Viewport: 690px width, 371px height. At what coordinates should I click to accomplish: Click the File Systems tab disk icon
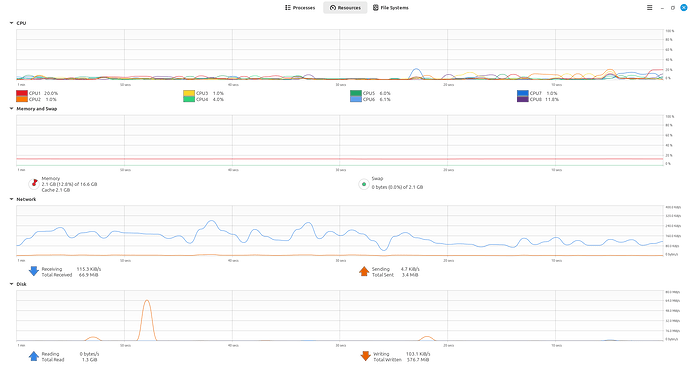pos(375,7)
